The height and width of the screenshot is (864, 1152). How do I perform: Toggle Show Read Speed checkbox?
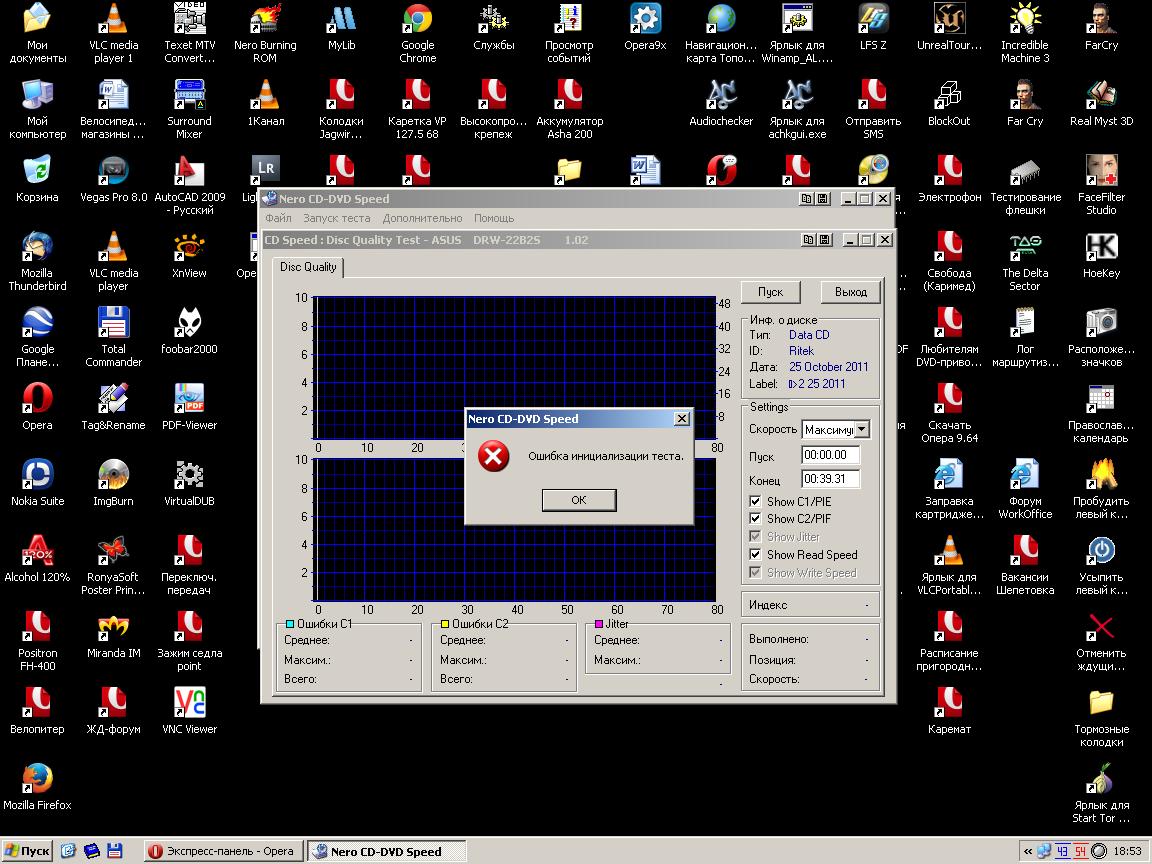point(755,554)
